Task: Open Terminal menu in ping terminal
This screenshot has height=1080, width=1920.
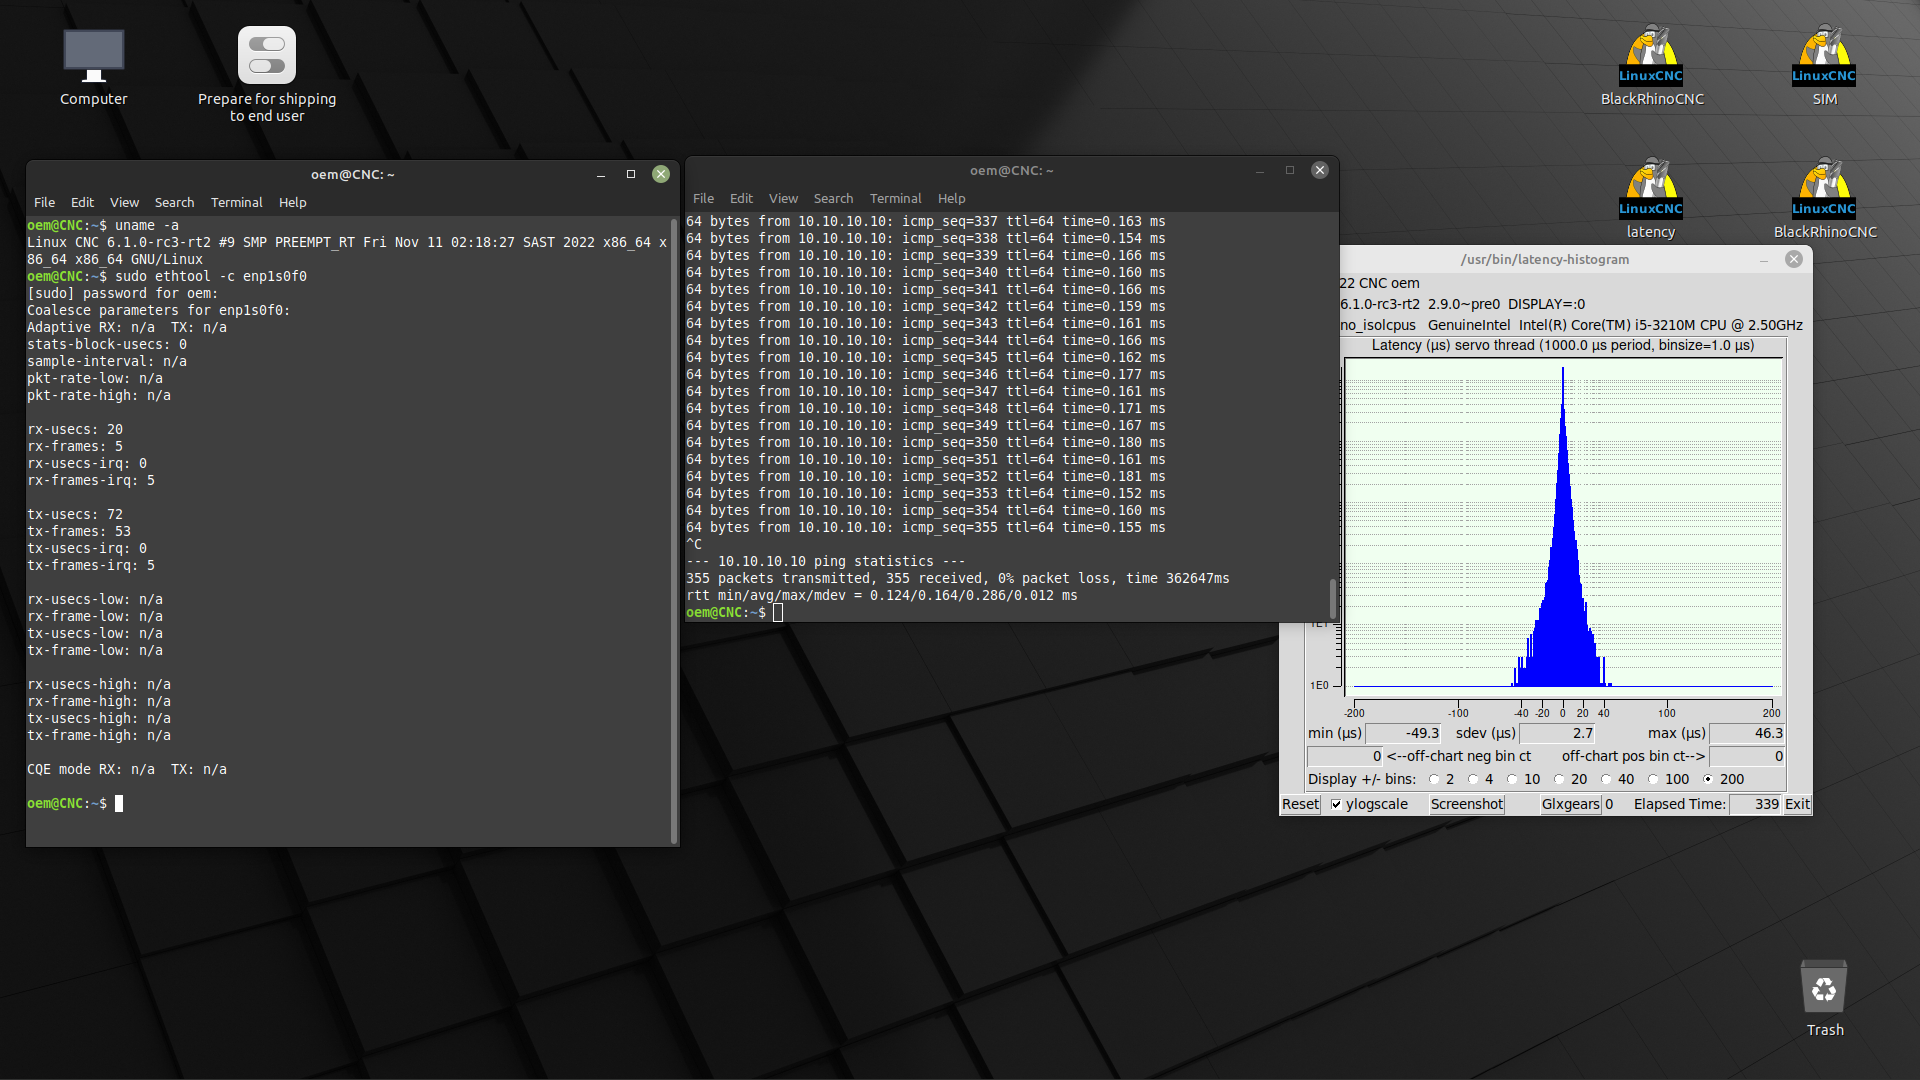Action: [x=895, y=198]
